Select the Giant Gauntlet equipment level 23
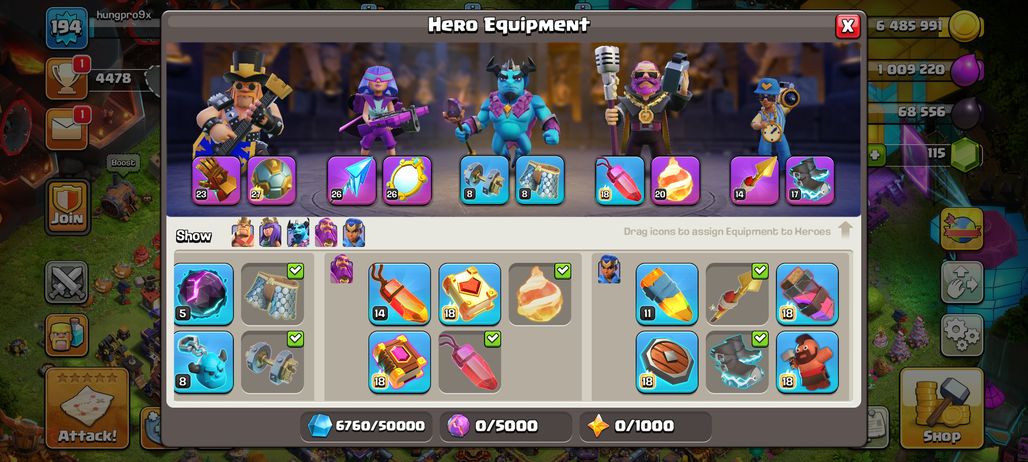1028x462 pixels. (216, 180)
